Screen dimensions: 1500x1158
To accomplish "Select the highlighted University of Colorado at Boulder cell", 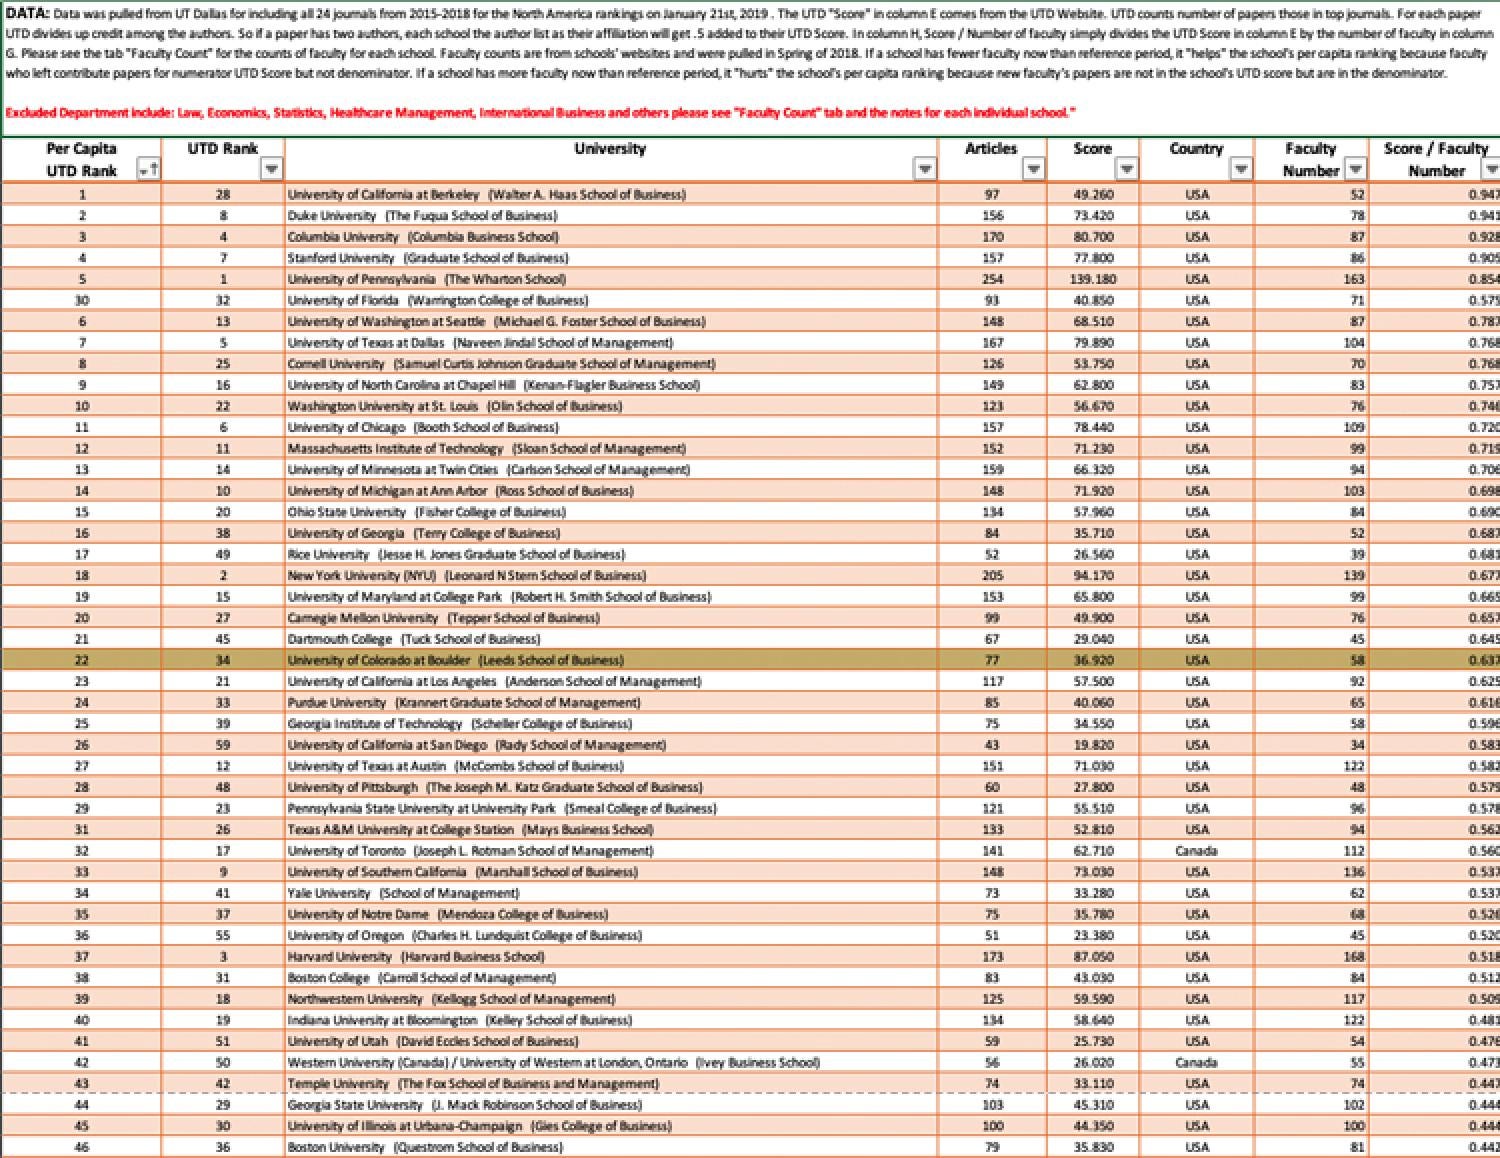I will (611, 660).
